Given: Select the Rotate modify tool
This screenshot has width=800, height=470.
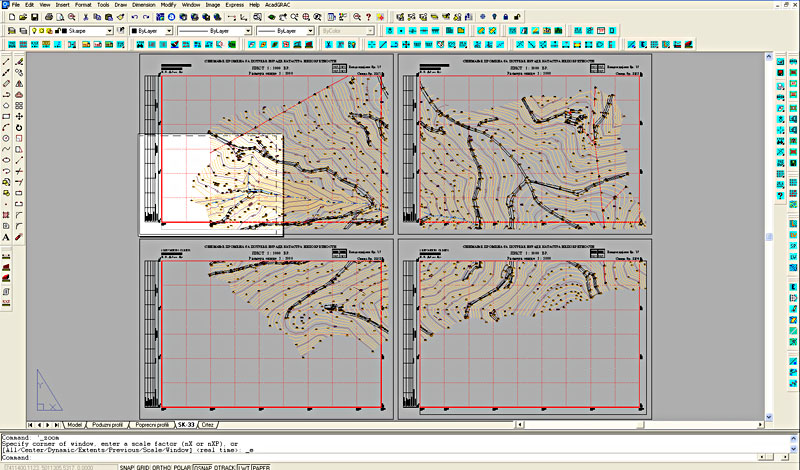Looking at the screenshot, I should point(20,128).
